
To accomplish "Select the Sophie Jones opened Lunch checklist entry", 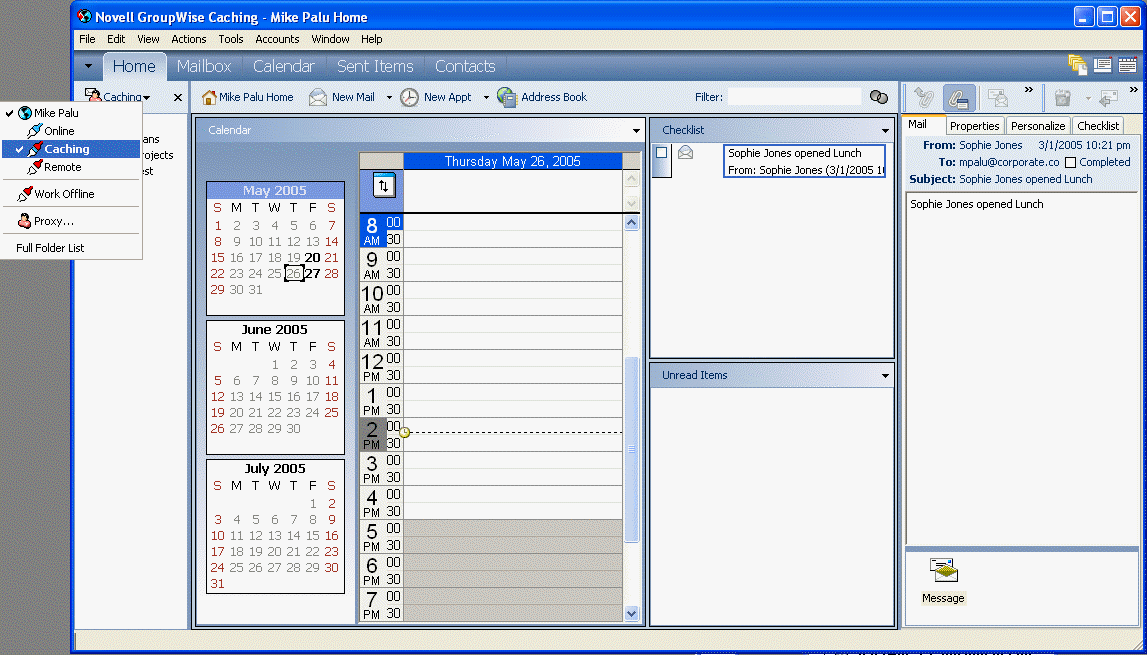I will (x=804, y=162).
